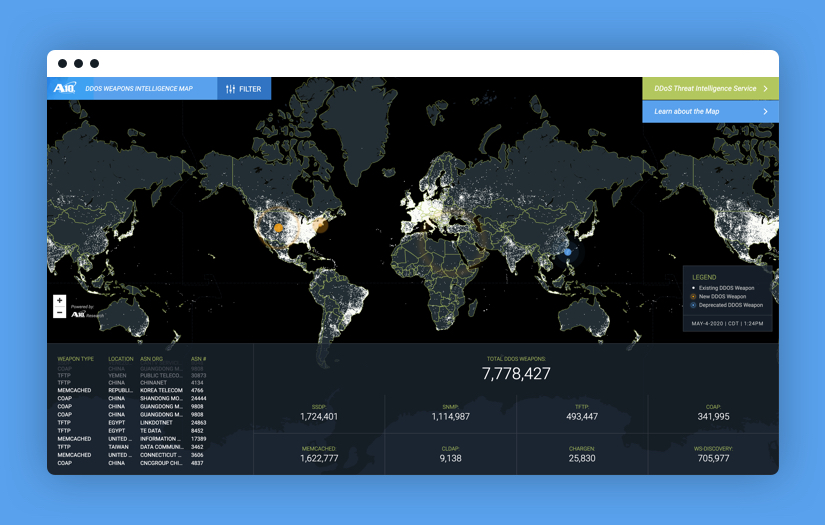This screenshot has width=825, height=525.
Task: Select the LINKDOTNET row entry
Action: [x=156, y=422]
